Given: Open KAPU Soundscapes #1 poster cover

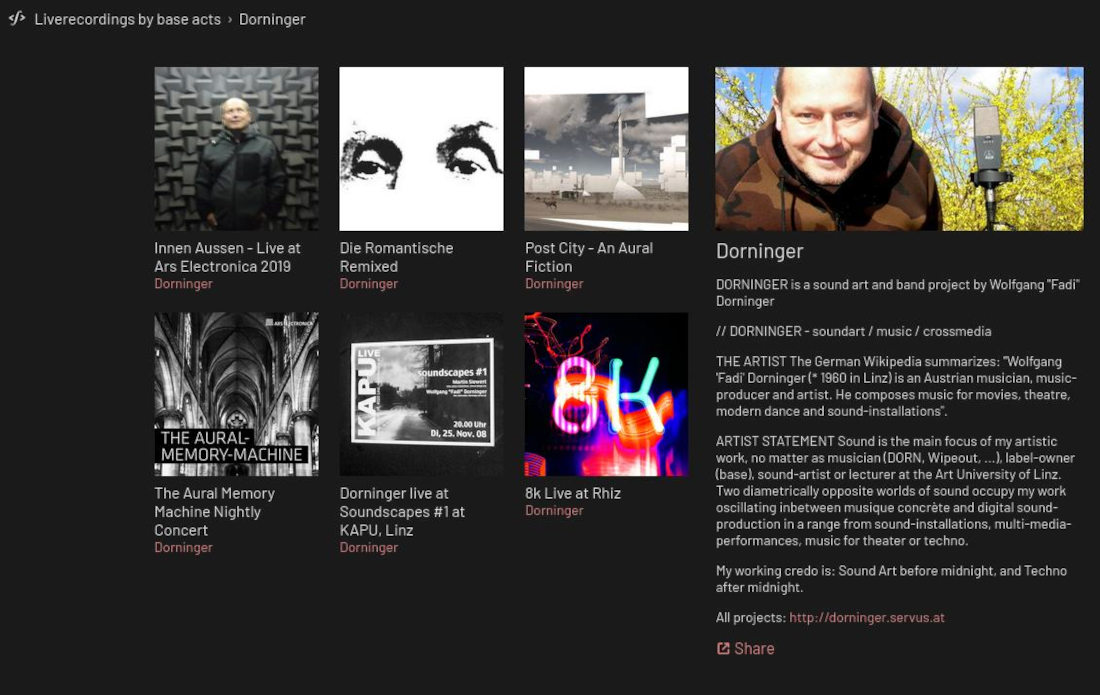Looking at the screenshot, I should [422, 394].
